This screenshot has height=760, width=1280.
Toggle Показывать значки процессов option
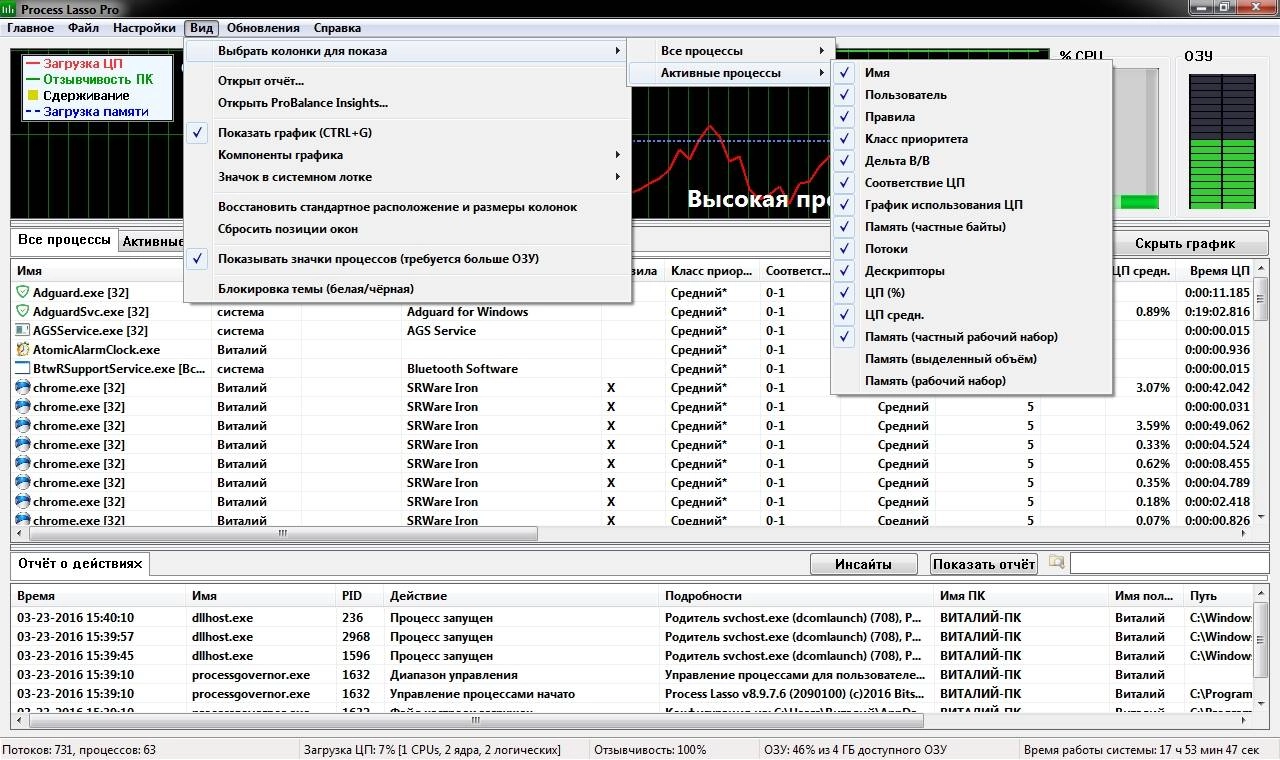(407, 259)
